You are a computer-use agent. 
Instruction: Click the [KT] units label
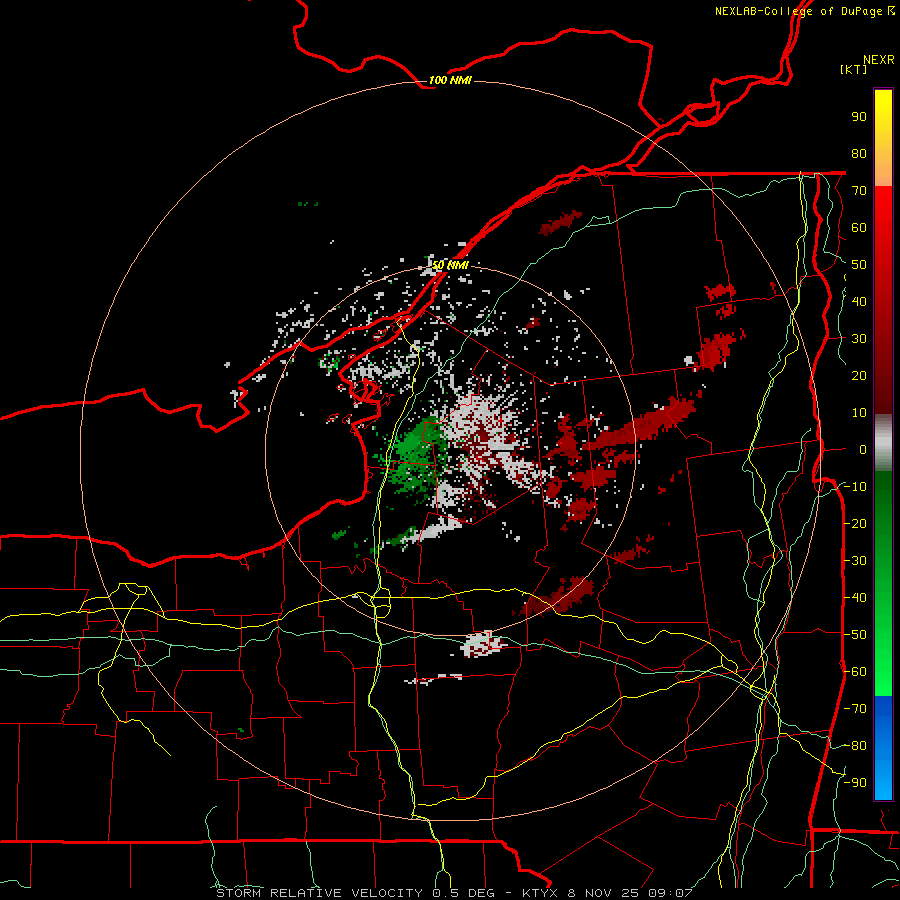[853, 69]
